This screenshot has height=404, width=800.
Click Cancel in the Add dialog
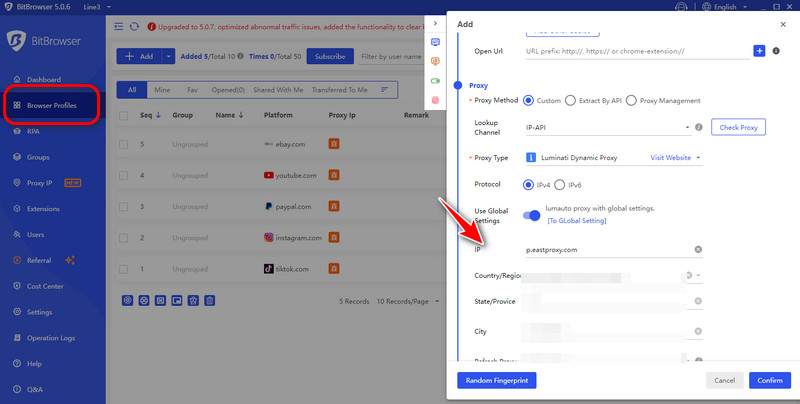(x=724, y=381)
